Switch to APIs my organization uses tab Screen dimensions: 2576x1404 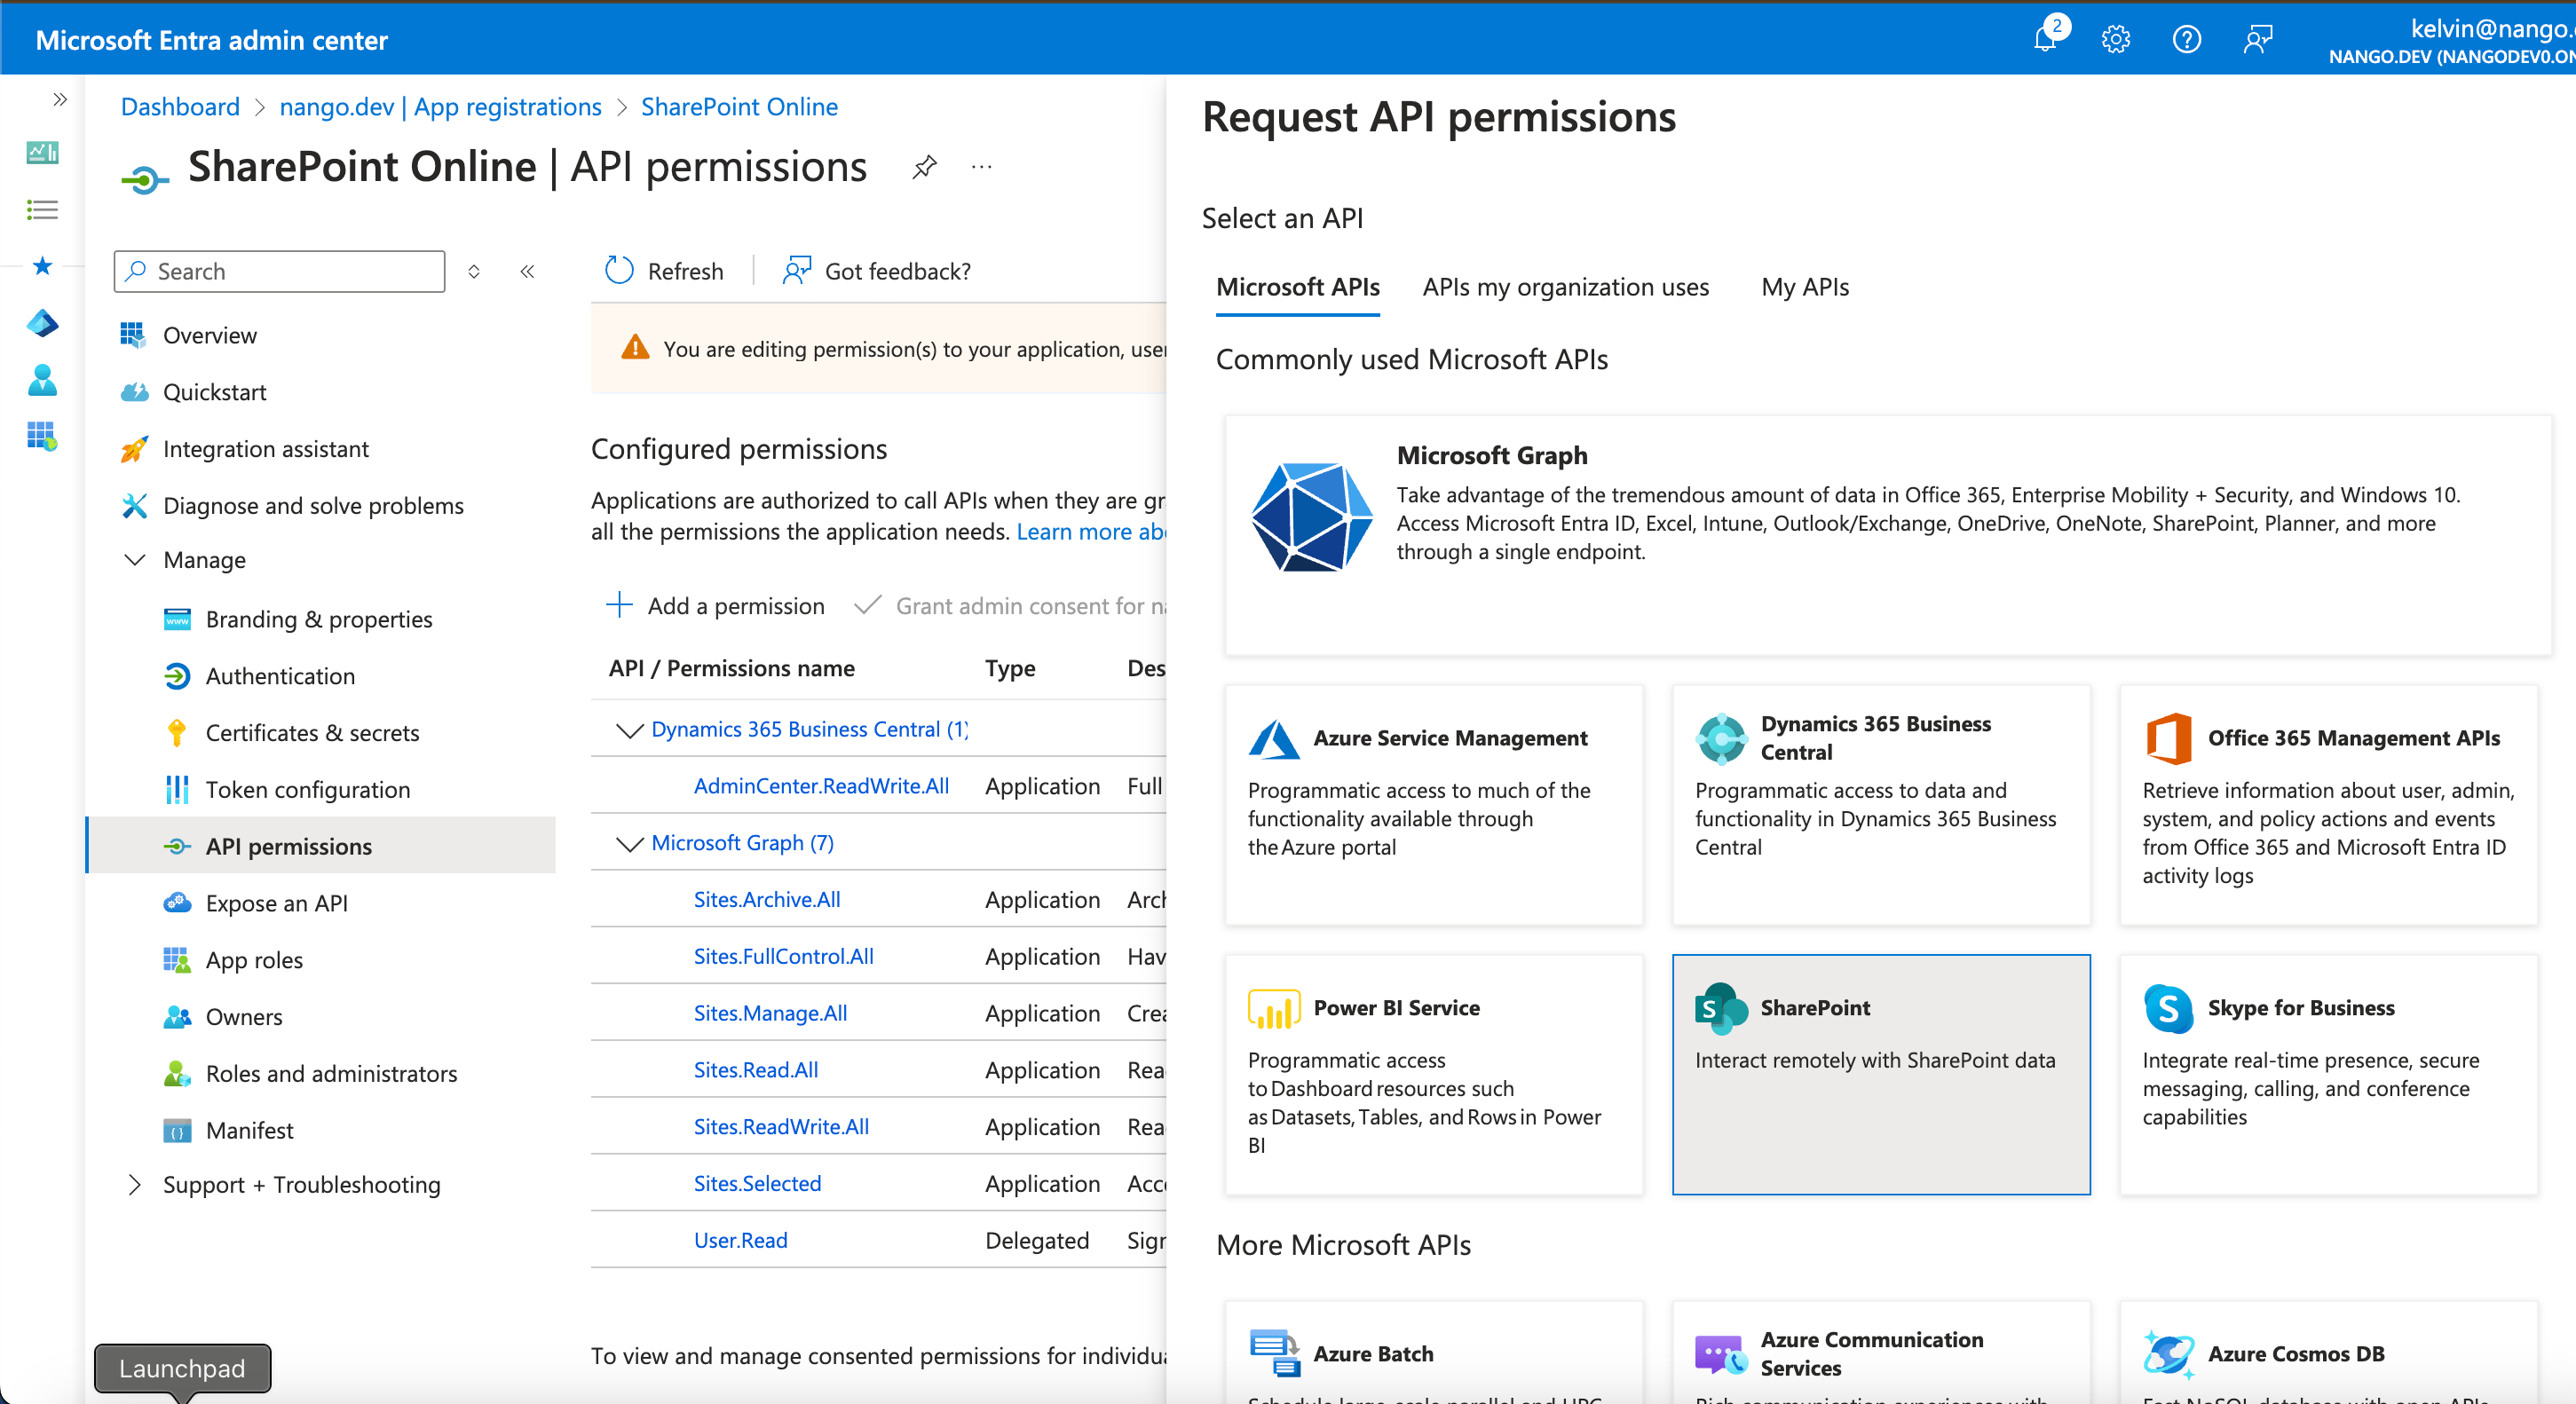1565,287
